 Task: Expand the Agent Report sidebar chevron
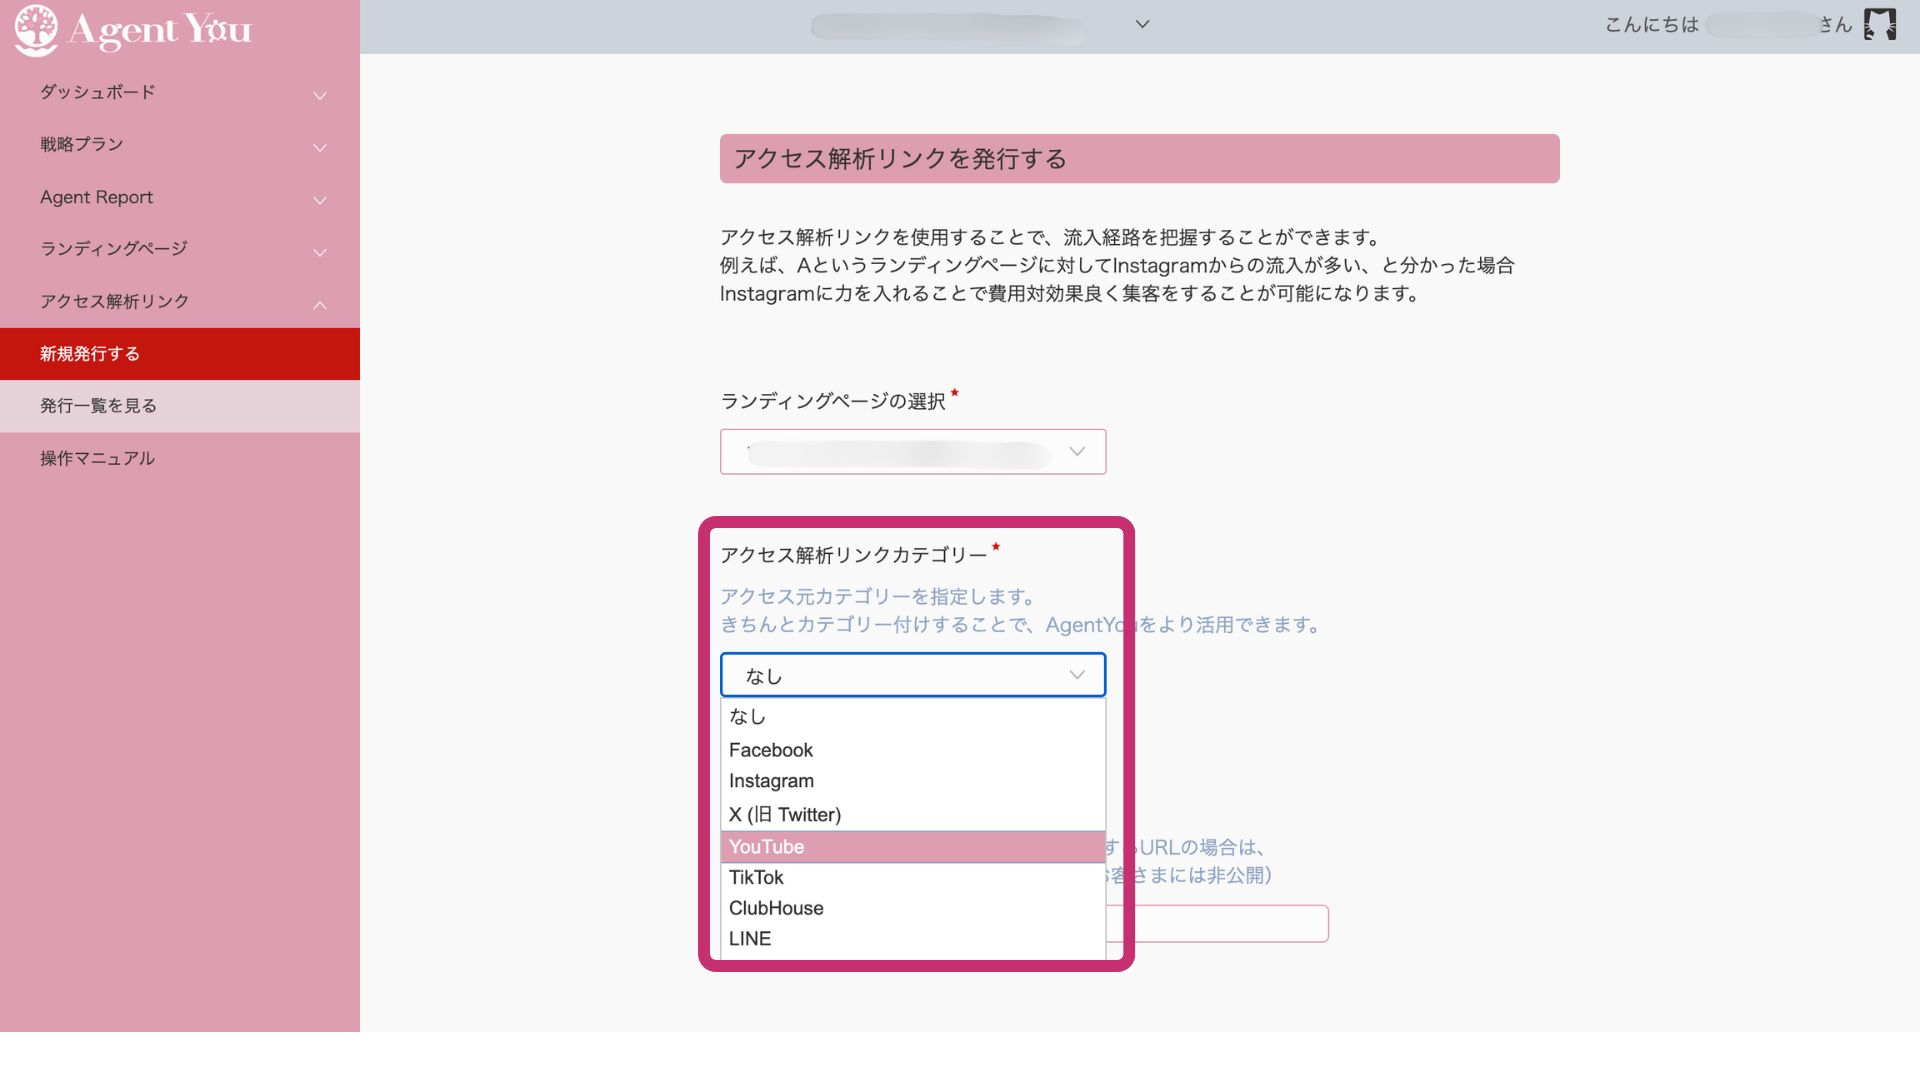[x=320, y=201]
